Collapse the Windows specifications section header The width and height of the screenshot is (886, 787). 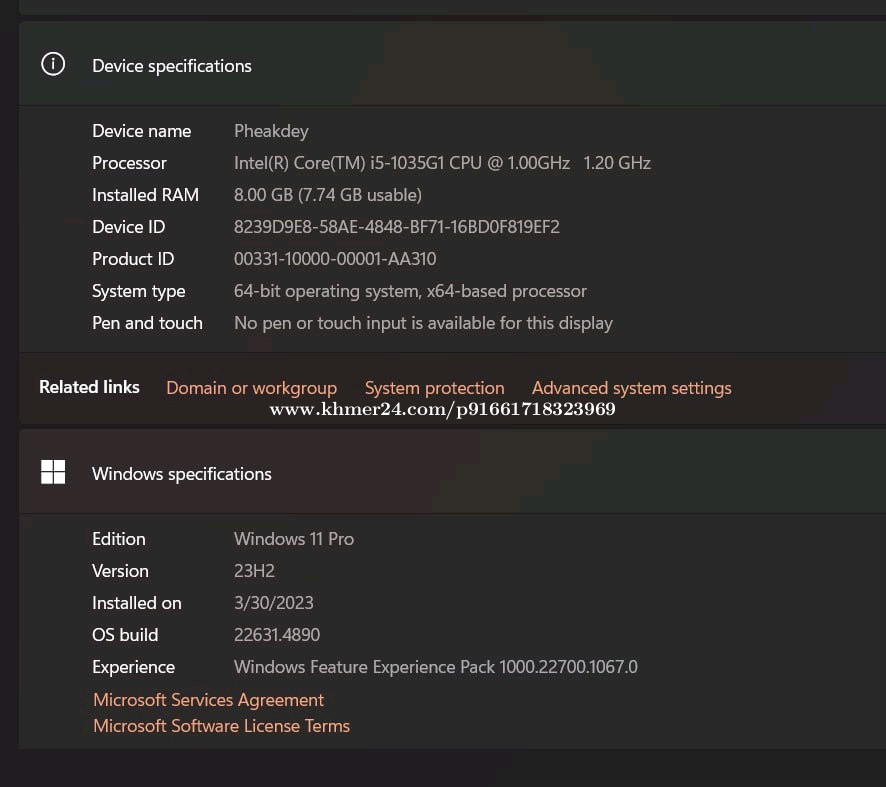tap(453, 472)
